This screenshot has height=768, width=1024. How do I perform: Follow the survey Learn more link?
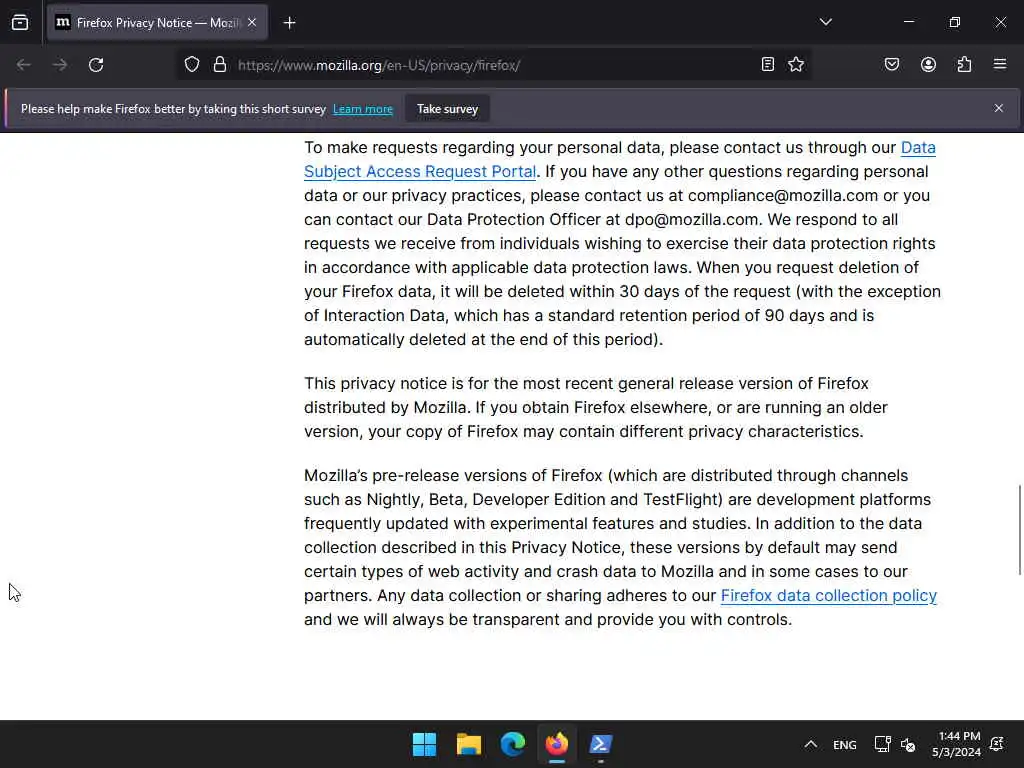click(362, 109)
